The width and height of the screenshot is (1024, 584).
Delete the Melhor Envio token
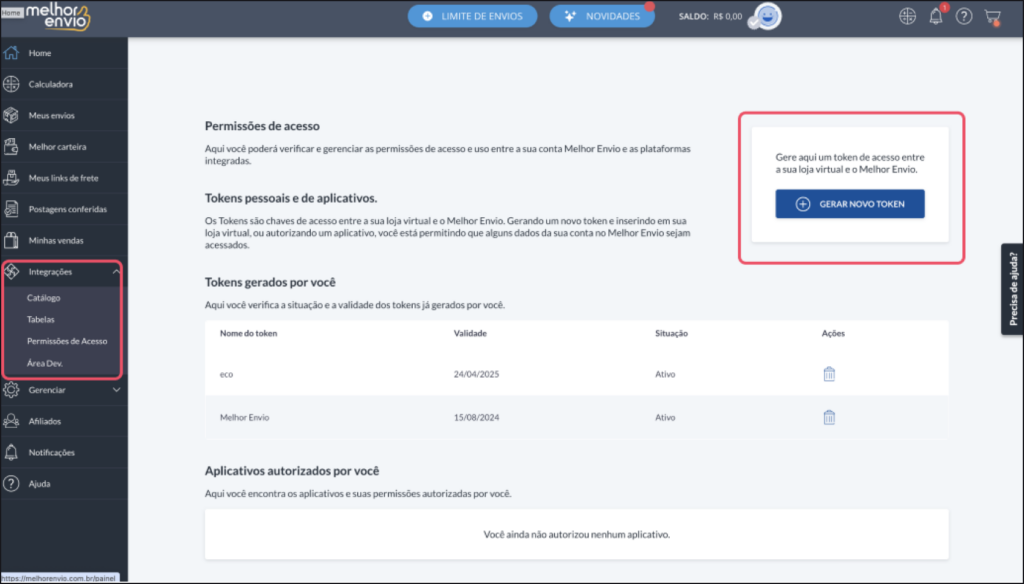pyautogui.click(x=829, y=417)
